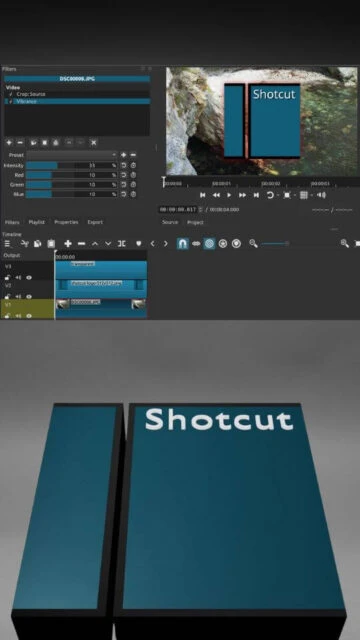Skip to the start of the video
Screen dimensions: 360x640
click(202, 195)
